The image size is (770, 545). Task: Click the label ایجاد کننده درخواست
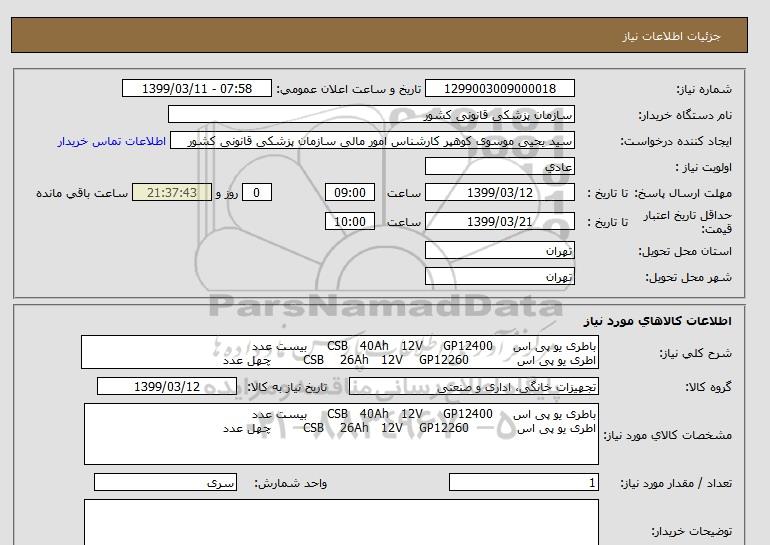tap(676, 141)
